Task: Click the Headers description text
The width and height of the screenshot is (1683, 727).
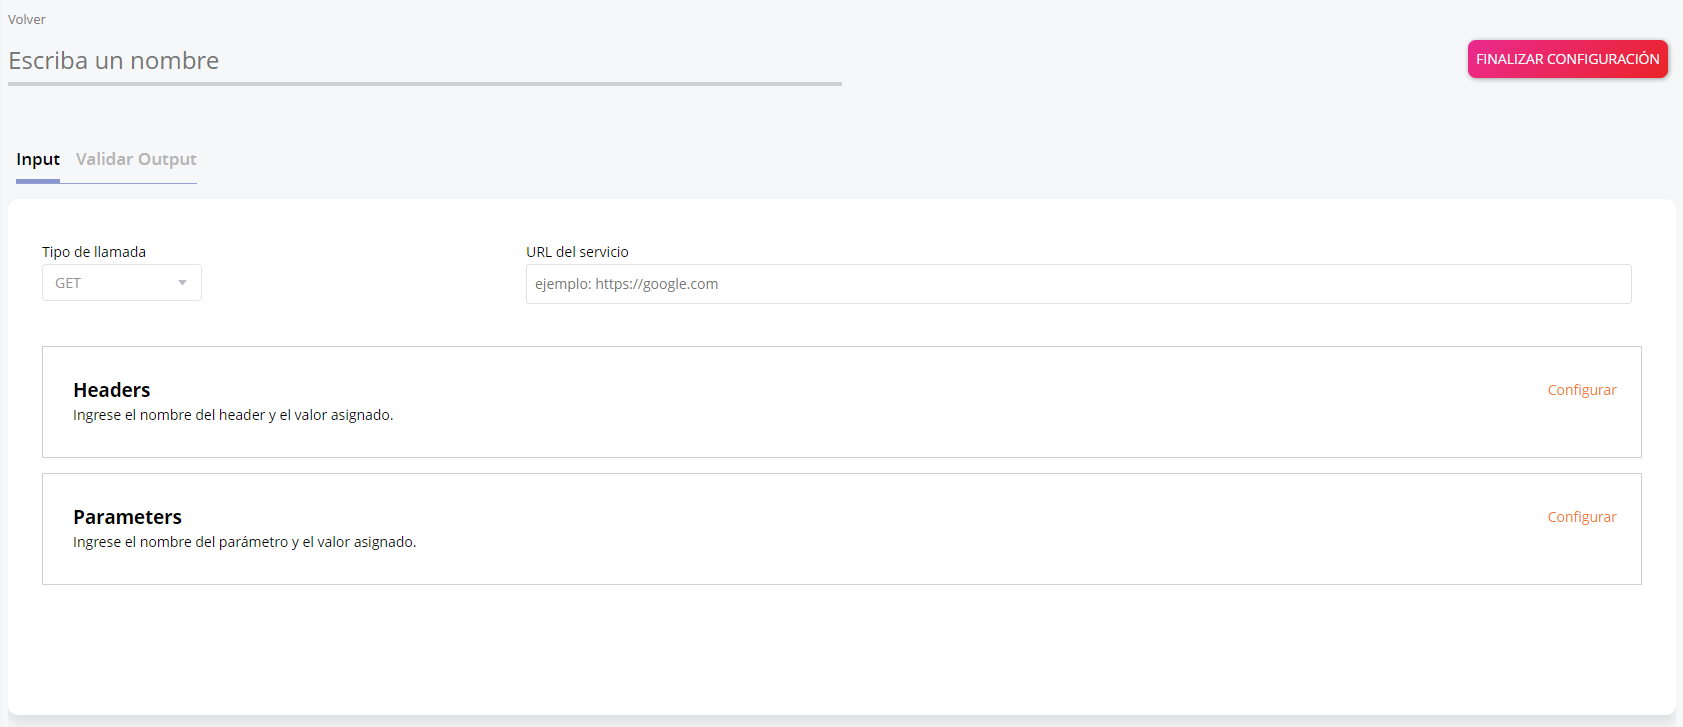Action: click(x=233, y=415)
